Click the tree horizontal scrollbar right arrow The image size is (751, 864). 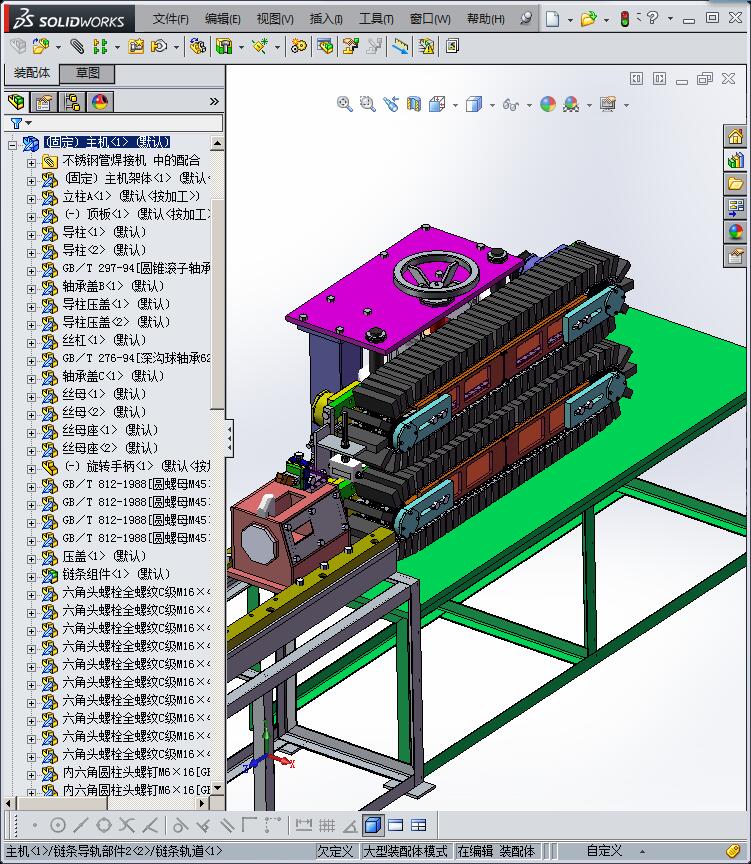click(x=202, y=803)
